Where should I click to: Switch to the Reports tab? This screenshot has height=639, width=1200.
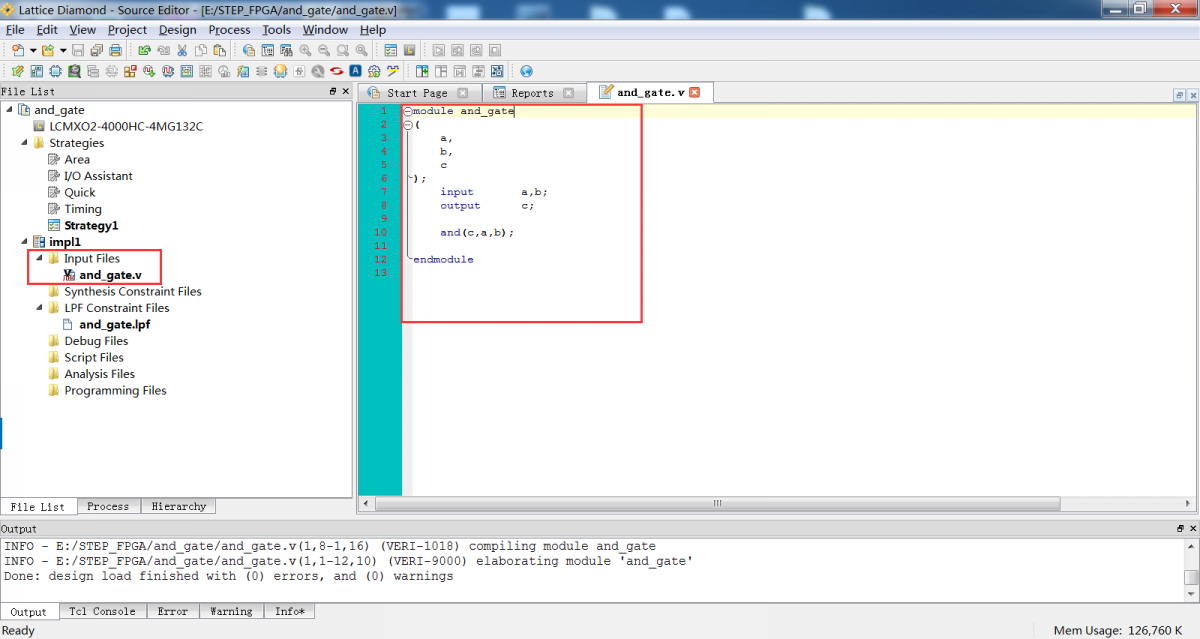(x=532, y=93)
